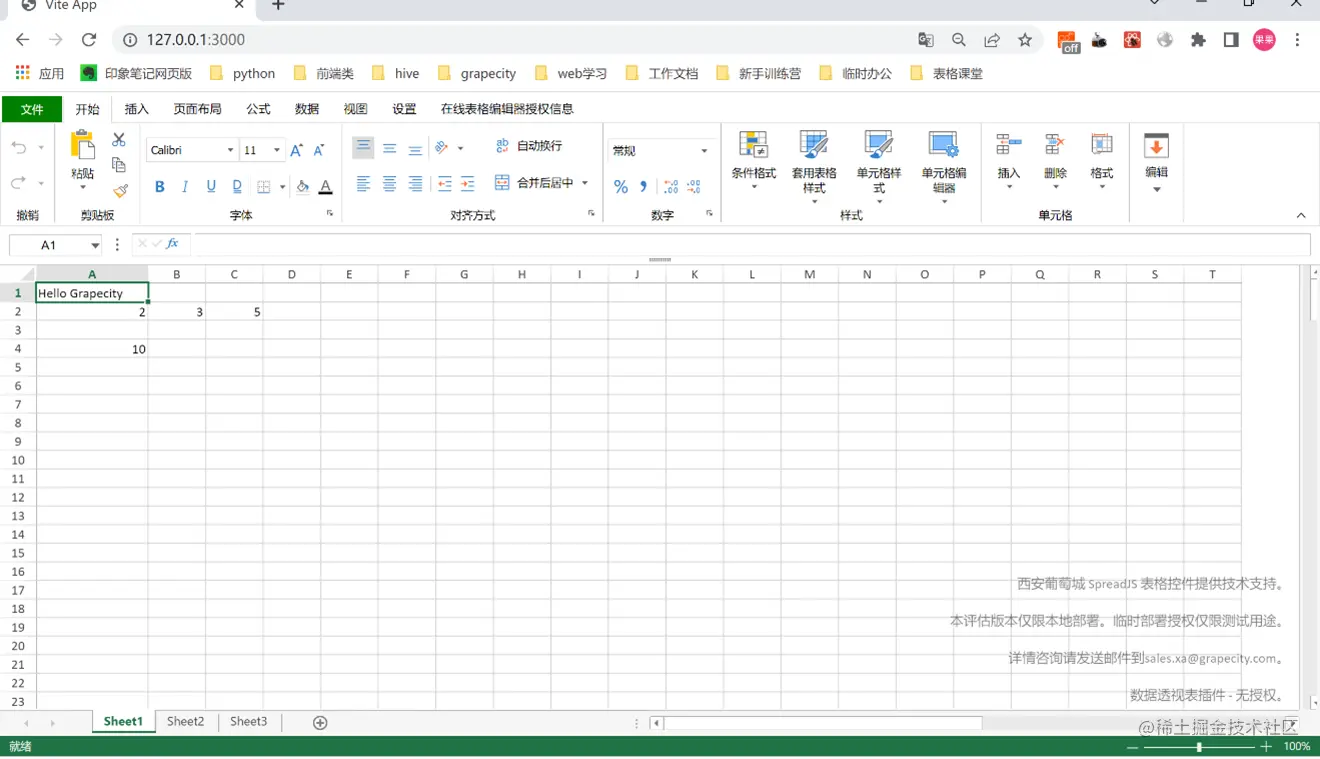Apply comma style number format
The height and width of the screenshot is (759, 1320).
click(x=644, y=187)
